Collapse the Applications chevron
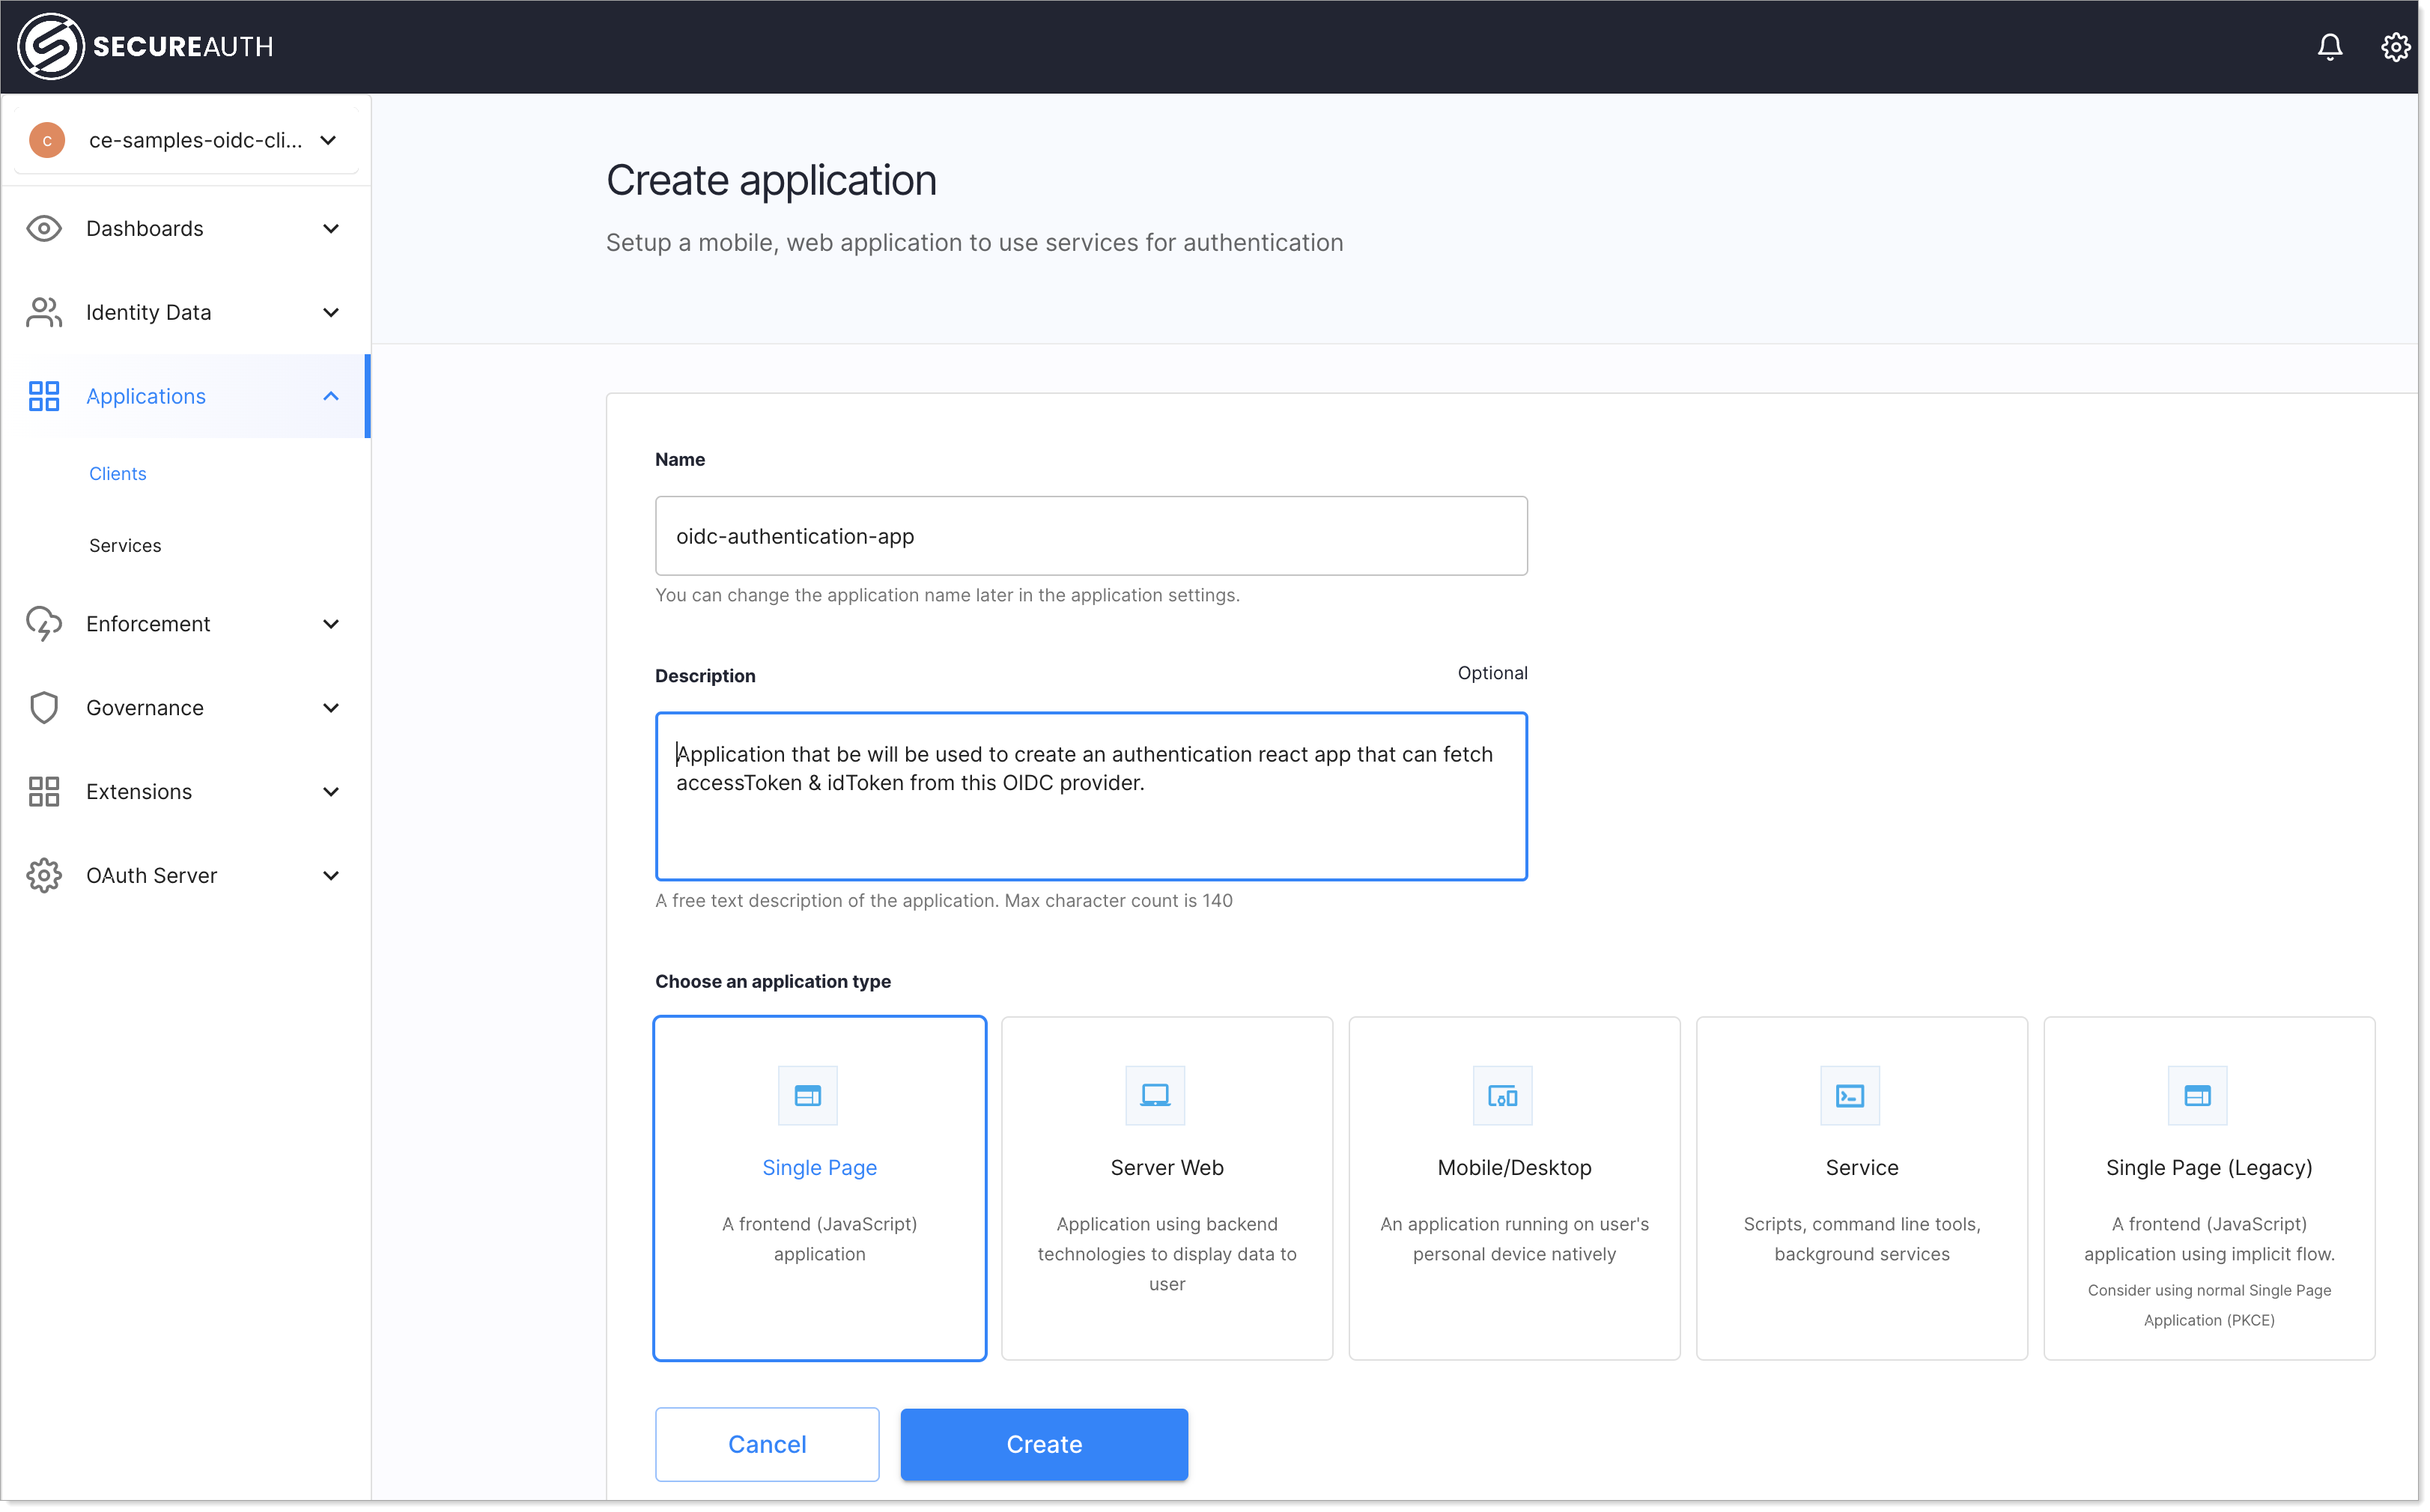2430x1512 pixels. tap(331, 397)
